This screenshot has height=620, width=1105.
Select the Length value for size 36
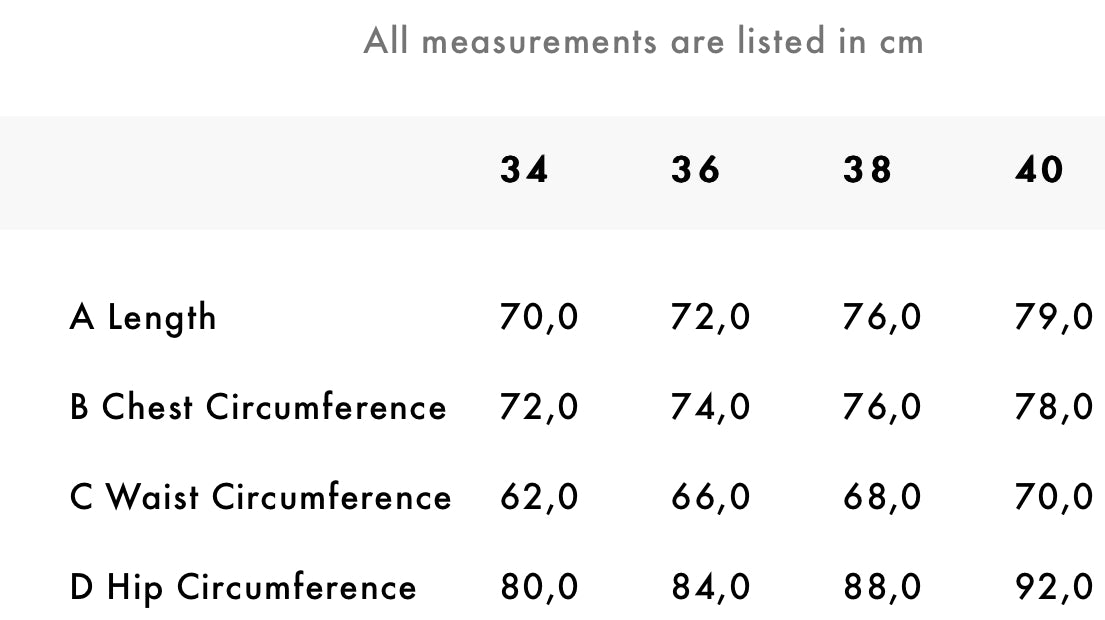pos(710,318)
